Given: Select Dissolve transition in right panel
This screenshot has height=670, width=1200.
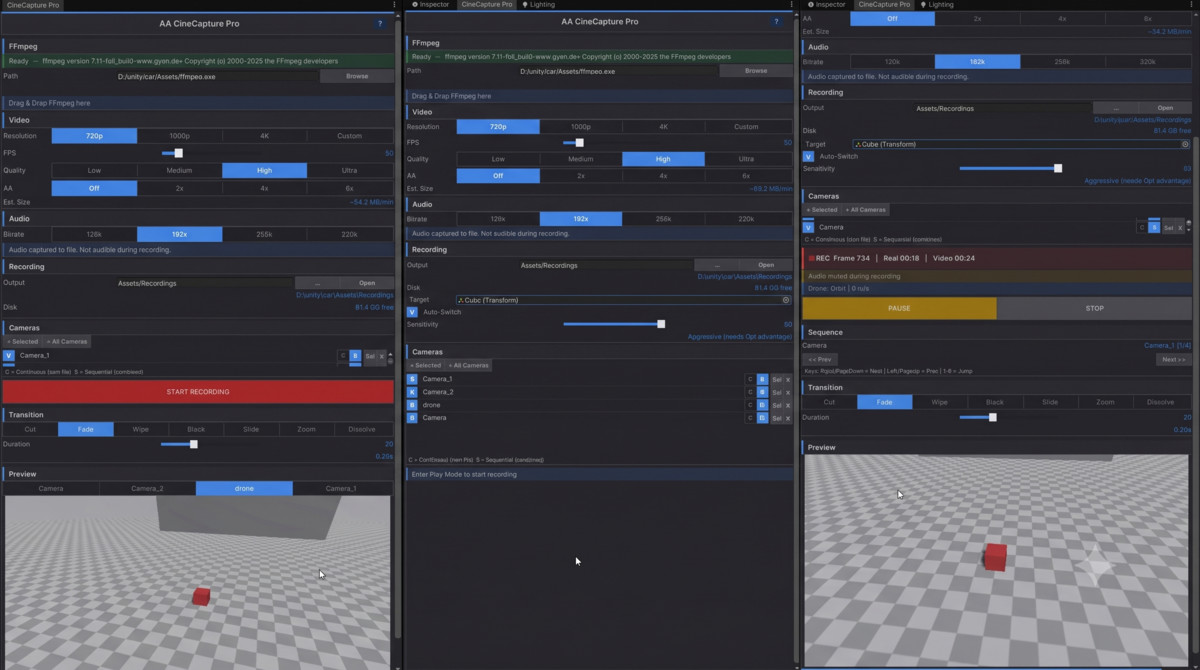Looking at the screenshot, I should [1160, 402].
